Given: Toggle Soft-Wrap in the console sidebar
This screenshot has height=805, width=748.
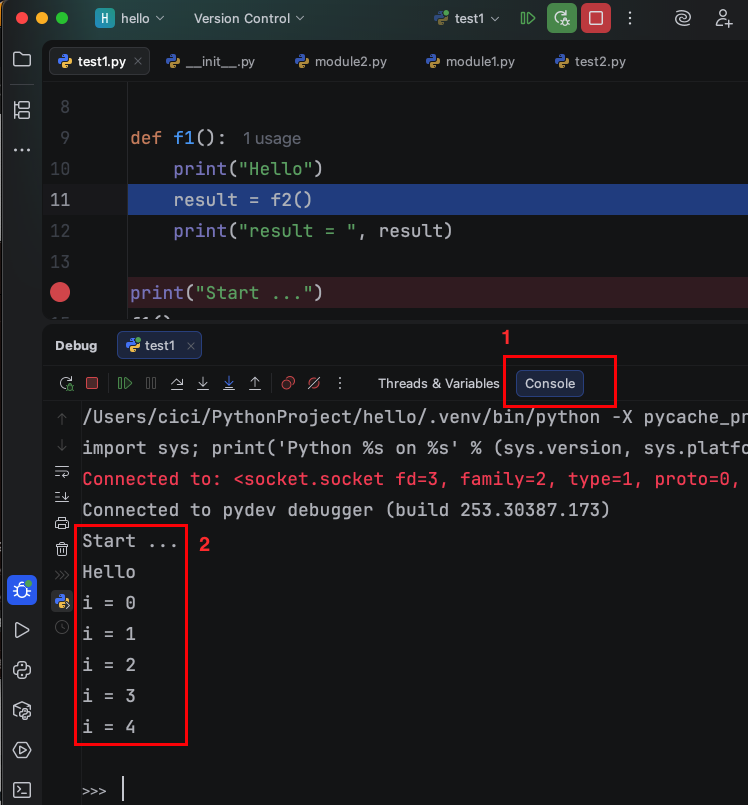Looking at the screenshot, I should [x=62, y=471].
